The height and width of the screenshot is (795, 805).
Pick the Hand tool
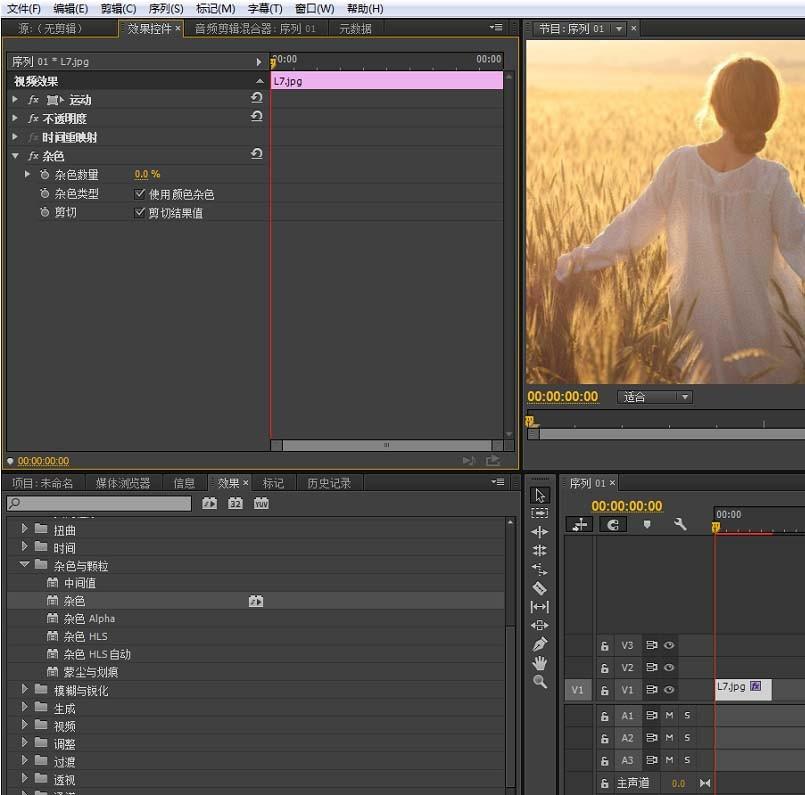coord(540,663)
